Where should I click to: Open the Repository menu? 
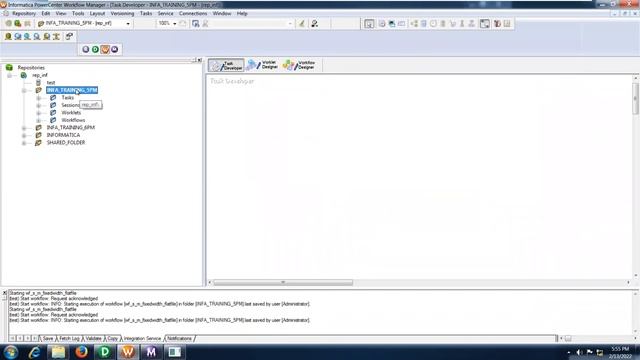tap(24, 13)
